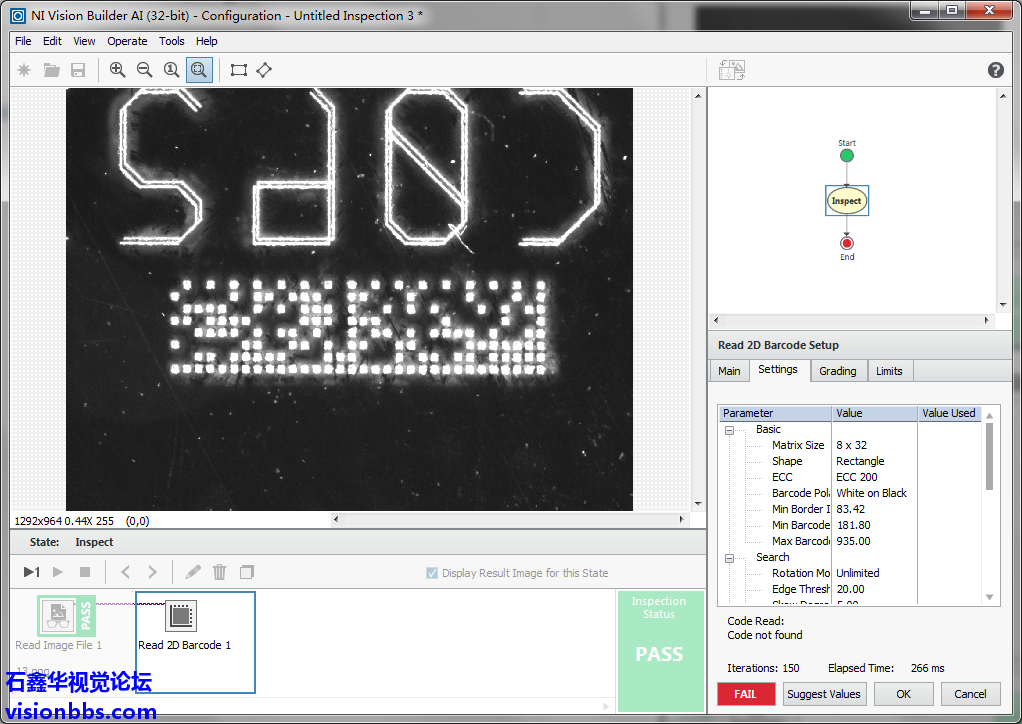
Task: Toggle the Zoom to Fit icon
Action: [x=199, y=70]
